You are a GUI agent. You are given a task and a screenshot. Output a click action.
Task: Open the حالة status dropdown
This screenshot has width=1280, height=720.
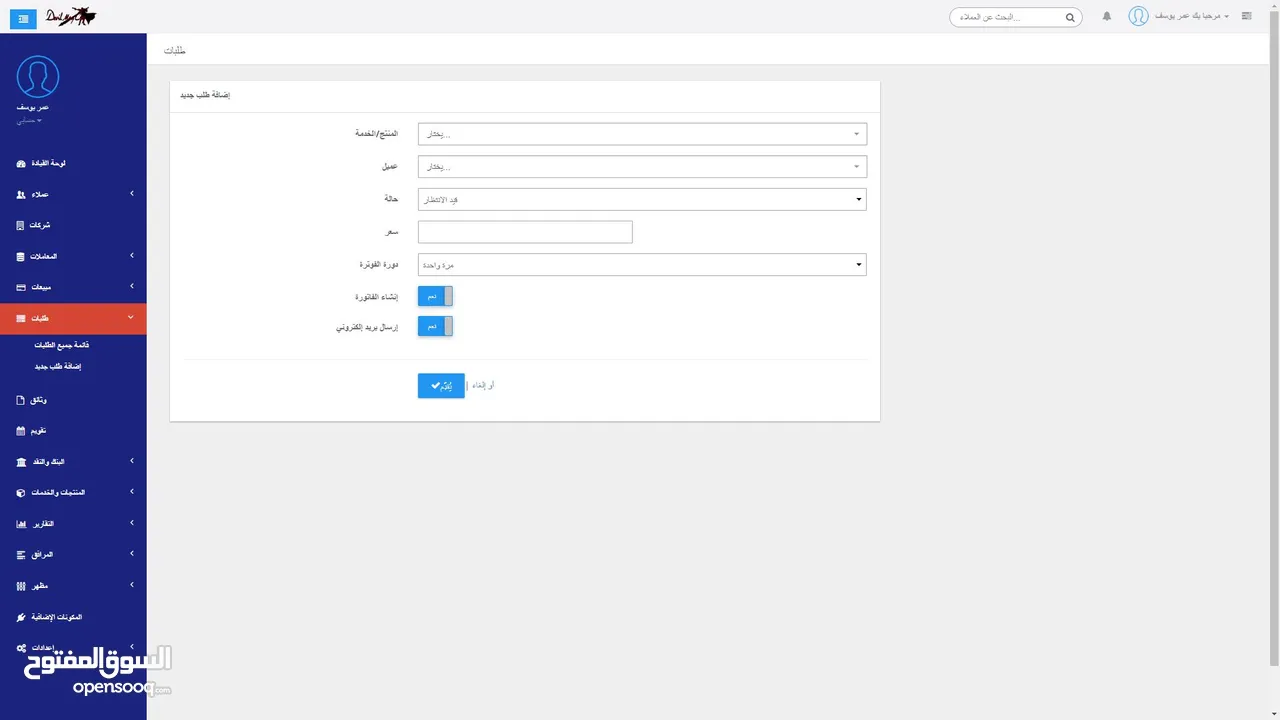point(642,199)
